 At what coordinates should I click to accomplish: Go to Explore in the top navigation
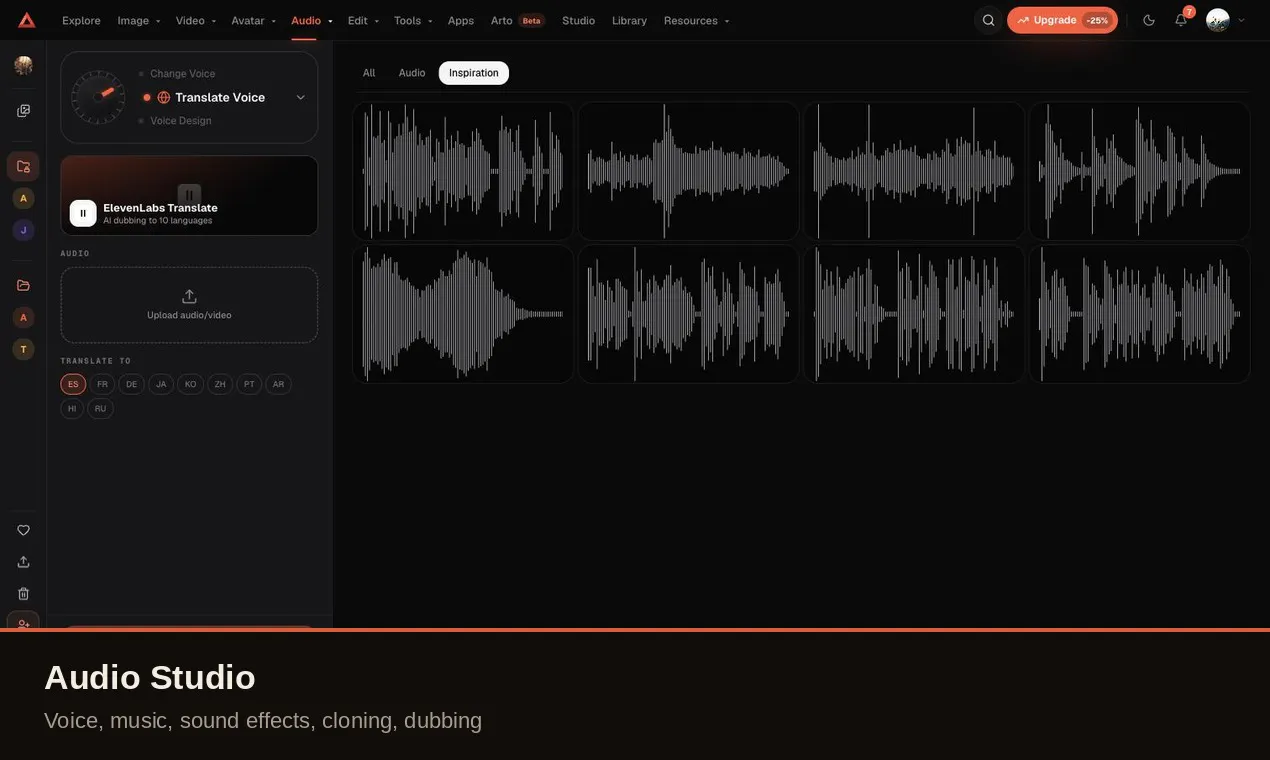81,20
